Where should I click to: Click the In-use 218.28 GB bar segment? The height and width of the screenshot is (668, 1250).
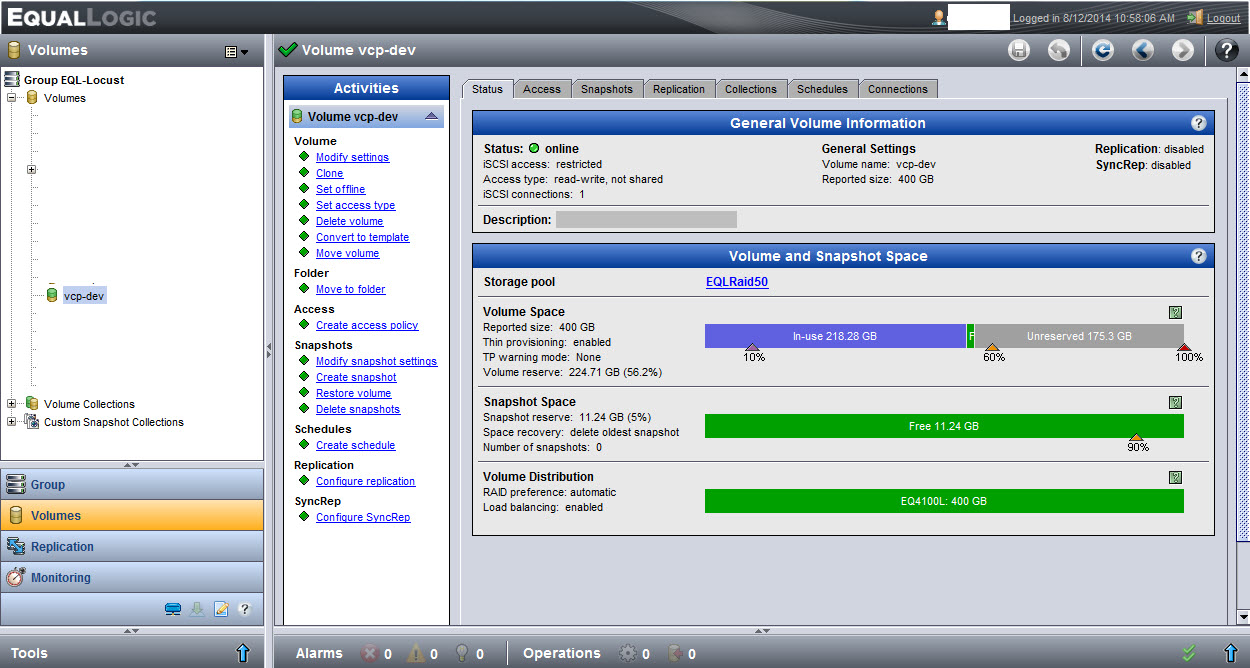click(x=835, y=336)
